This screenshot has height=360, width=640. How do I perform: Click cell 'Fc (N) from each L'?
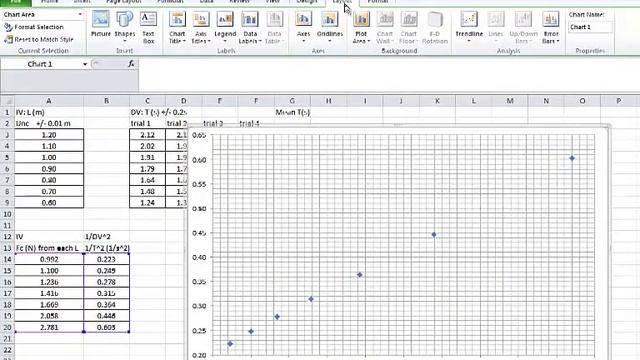(49, 248)
